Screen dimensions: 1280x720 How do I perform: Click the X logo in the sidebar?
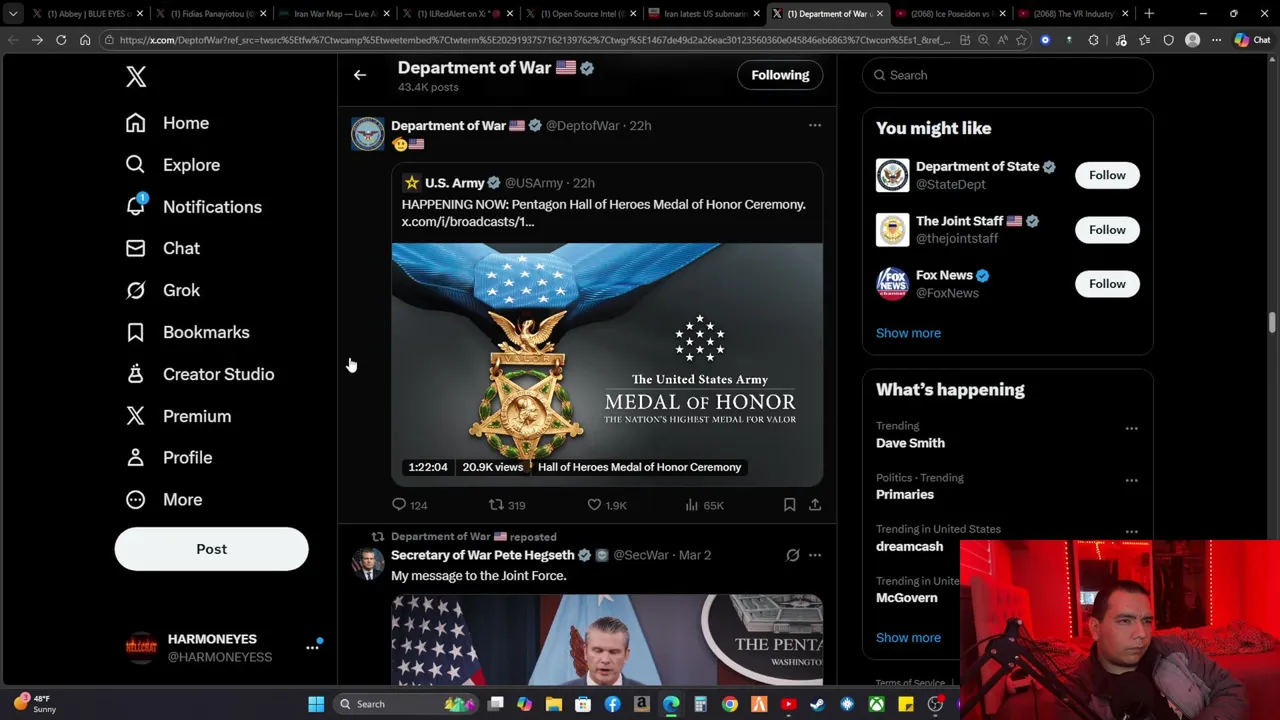click(x=136, y=77)
